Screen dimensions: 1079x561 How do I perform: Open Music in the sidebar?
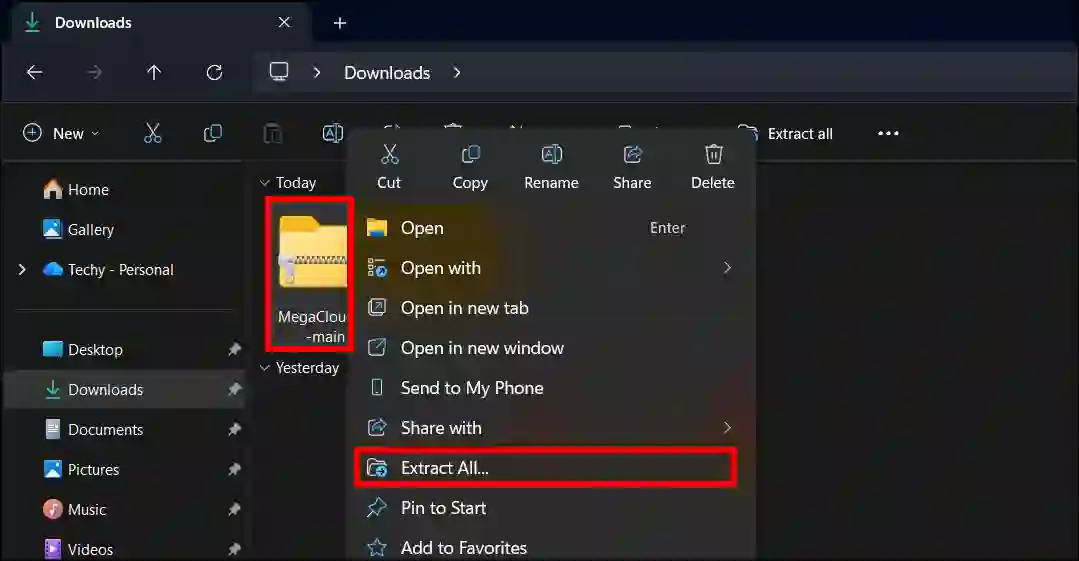pos(74,509)
